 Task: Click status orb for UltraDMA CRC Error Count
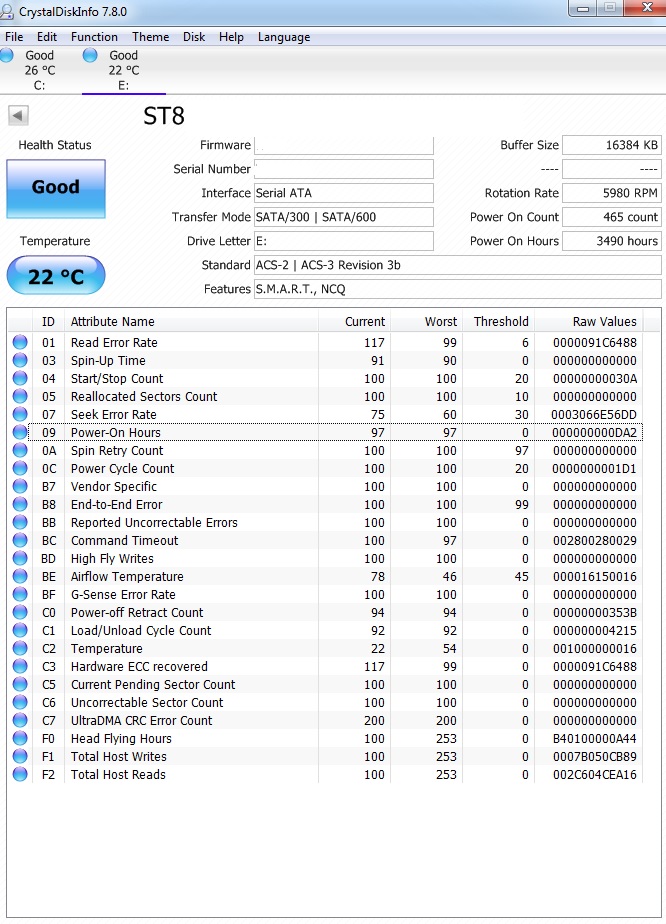[x=20, y=720]
